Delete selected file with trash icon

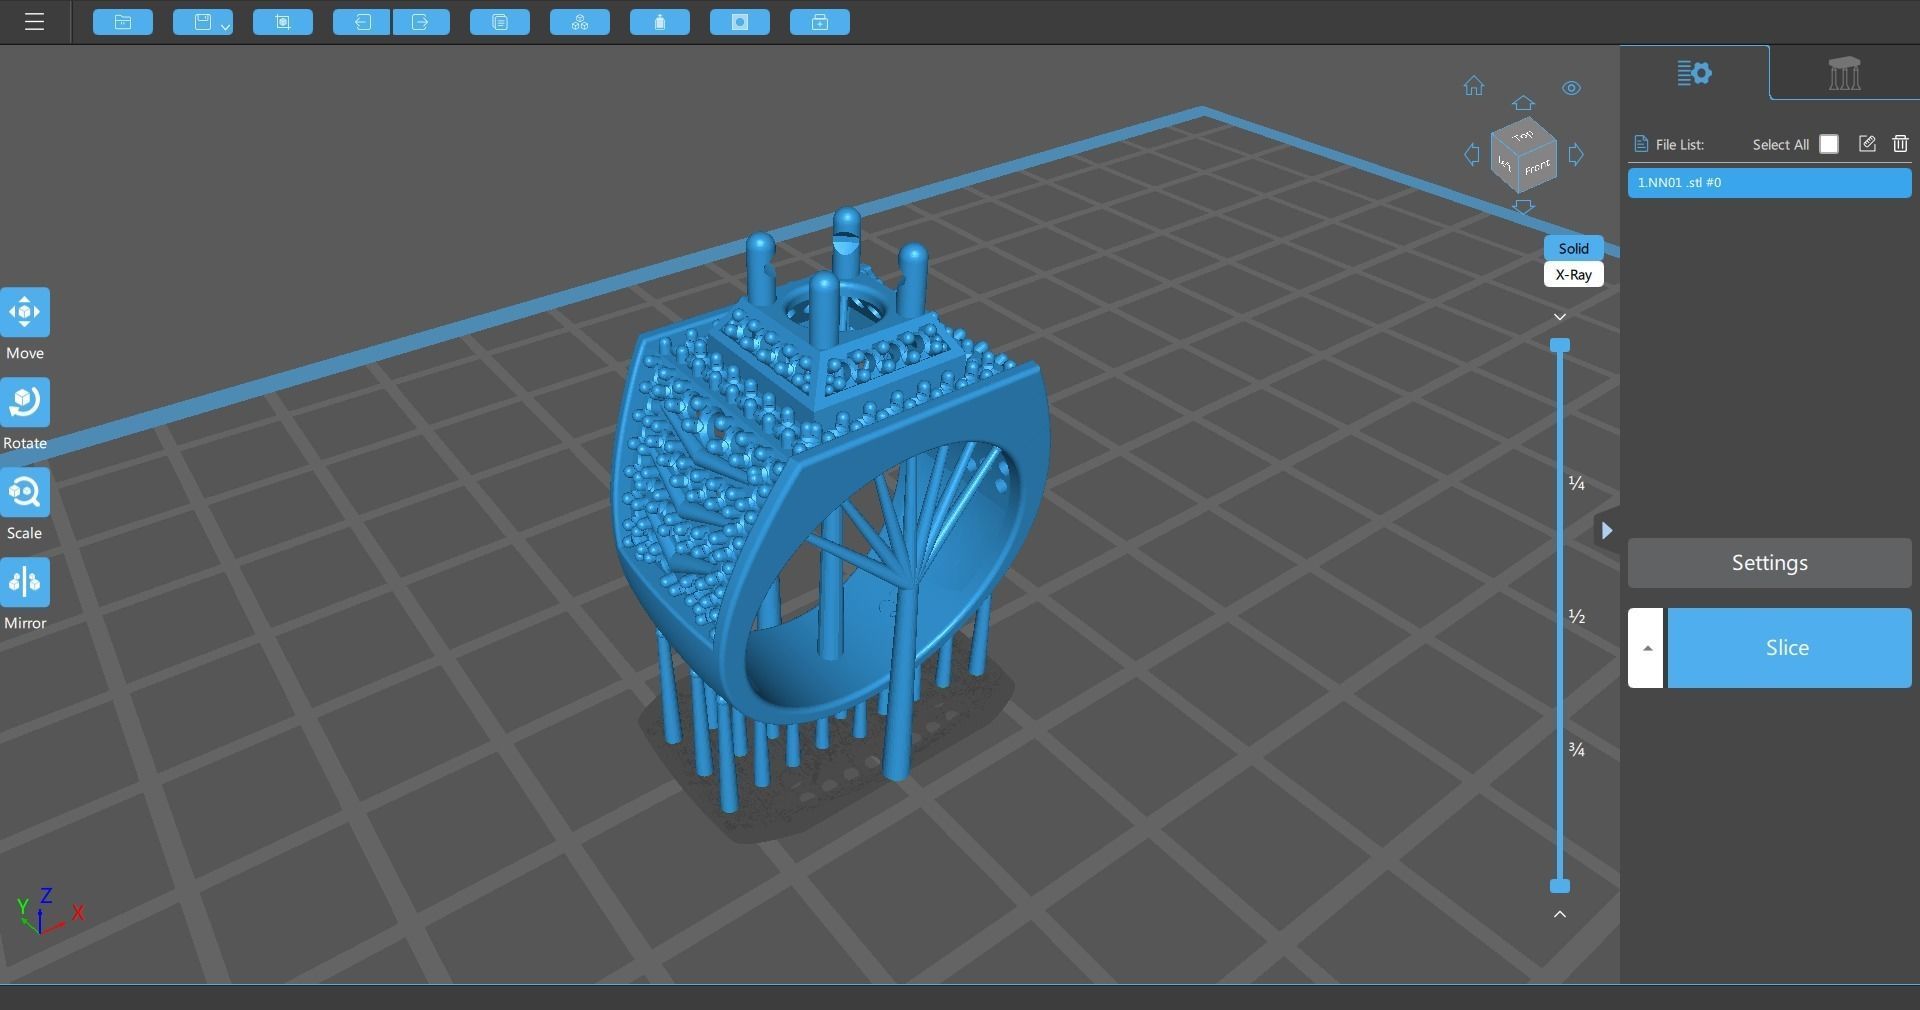[1900, 144]
